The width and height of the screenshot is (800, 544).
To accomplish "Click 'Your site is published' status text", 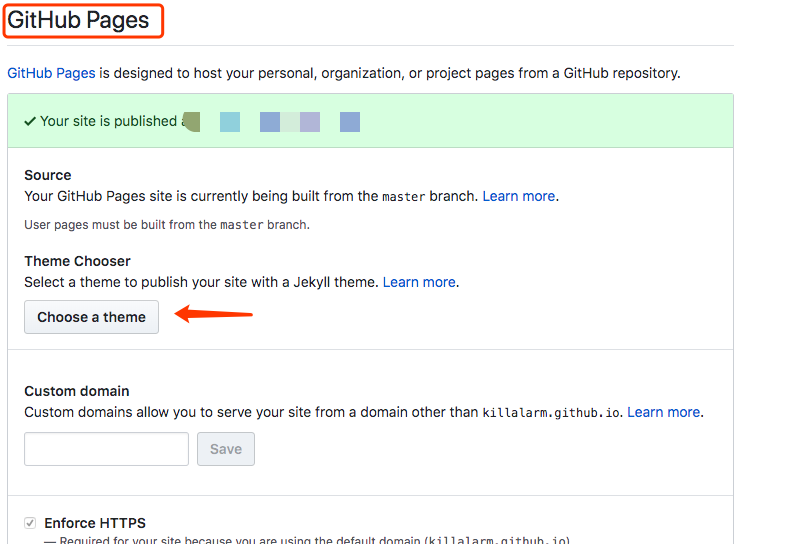I will 108,121.
